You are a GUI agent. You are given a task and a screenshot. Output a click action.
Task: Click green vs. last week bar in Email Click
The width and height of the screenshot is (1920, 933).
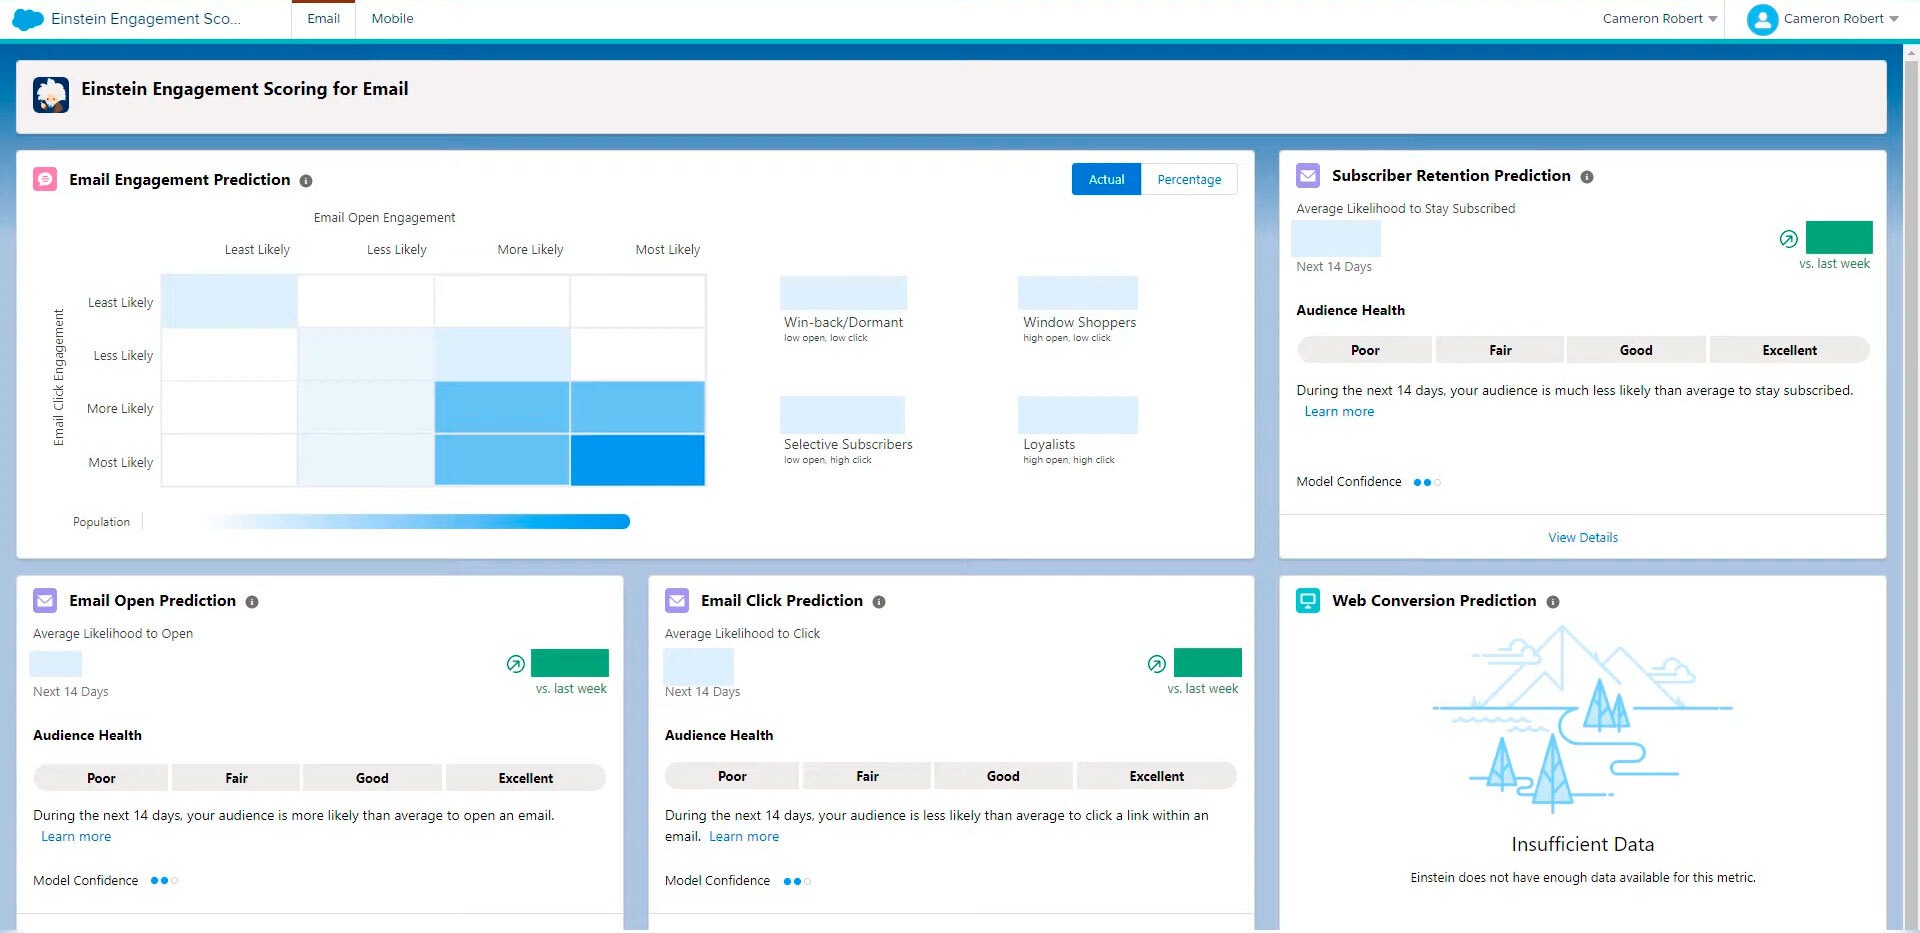pos(1207,662)
